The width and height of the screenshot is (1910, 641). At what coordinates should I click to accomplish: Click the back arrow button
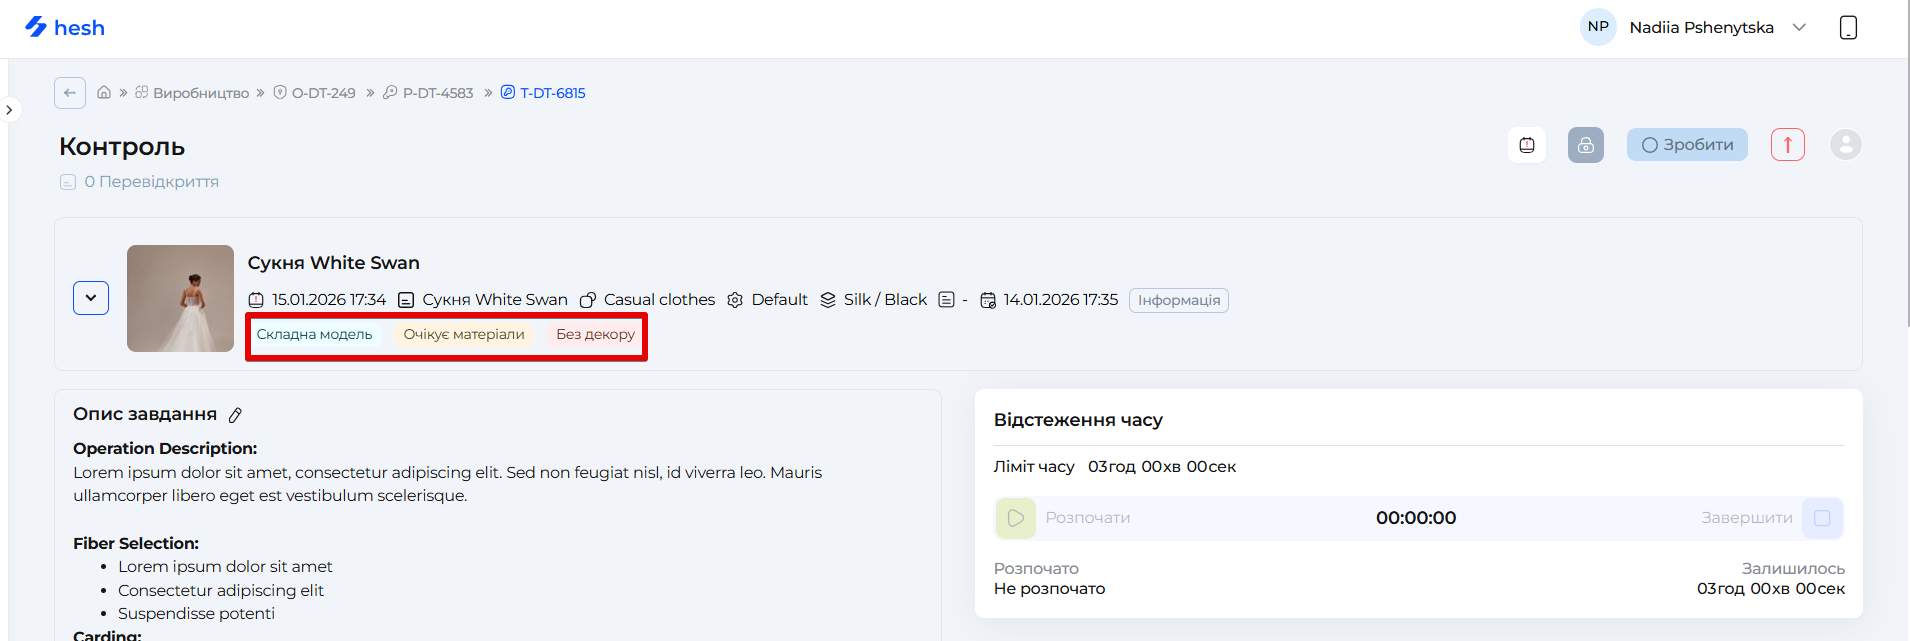pyautogui.click(x=70, y=93)
